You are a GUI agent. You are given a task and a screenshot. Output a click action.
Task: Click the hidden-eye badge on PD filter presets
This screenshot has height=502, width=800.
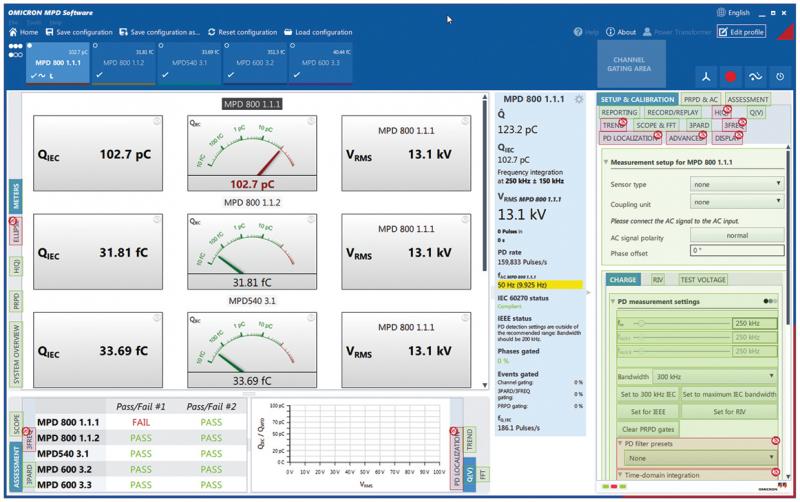(776, 440)
